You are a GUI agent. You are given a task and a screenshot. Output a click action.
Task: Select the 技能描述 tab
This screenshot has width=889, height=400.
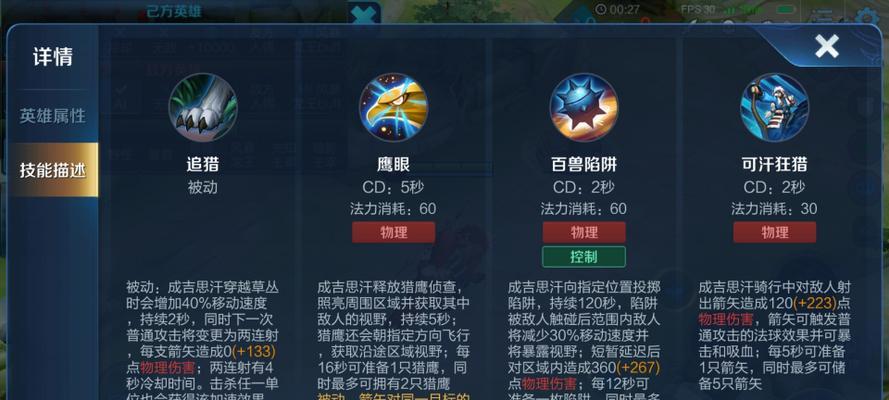click(x=53, y=169)
